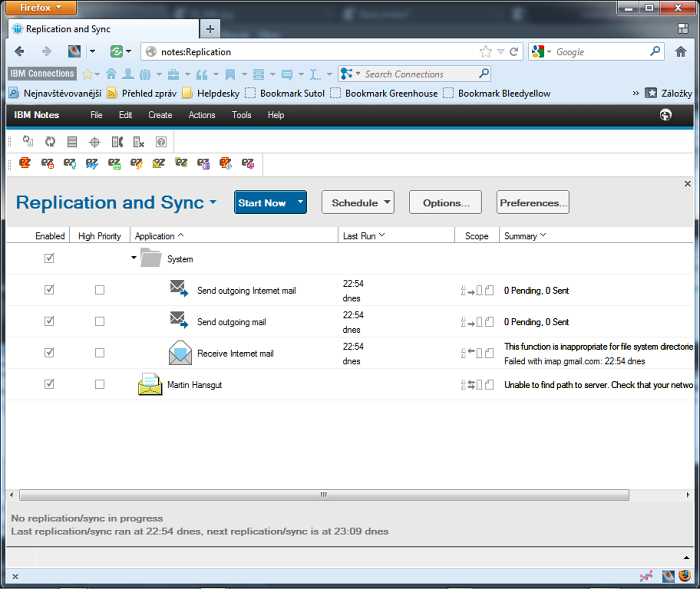Screen dimensions: 700x589
Task: Click the green sync add-on icon
Action: tap(116, 51)
